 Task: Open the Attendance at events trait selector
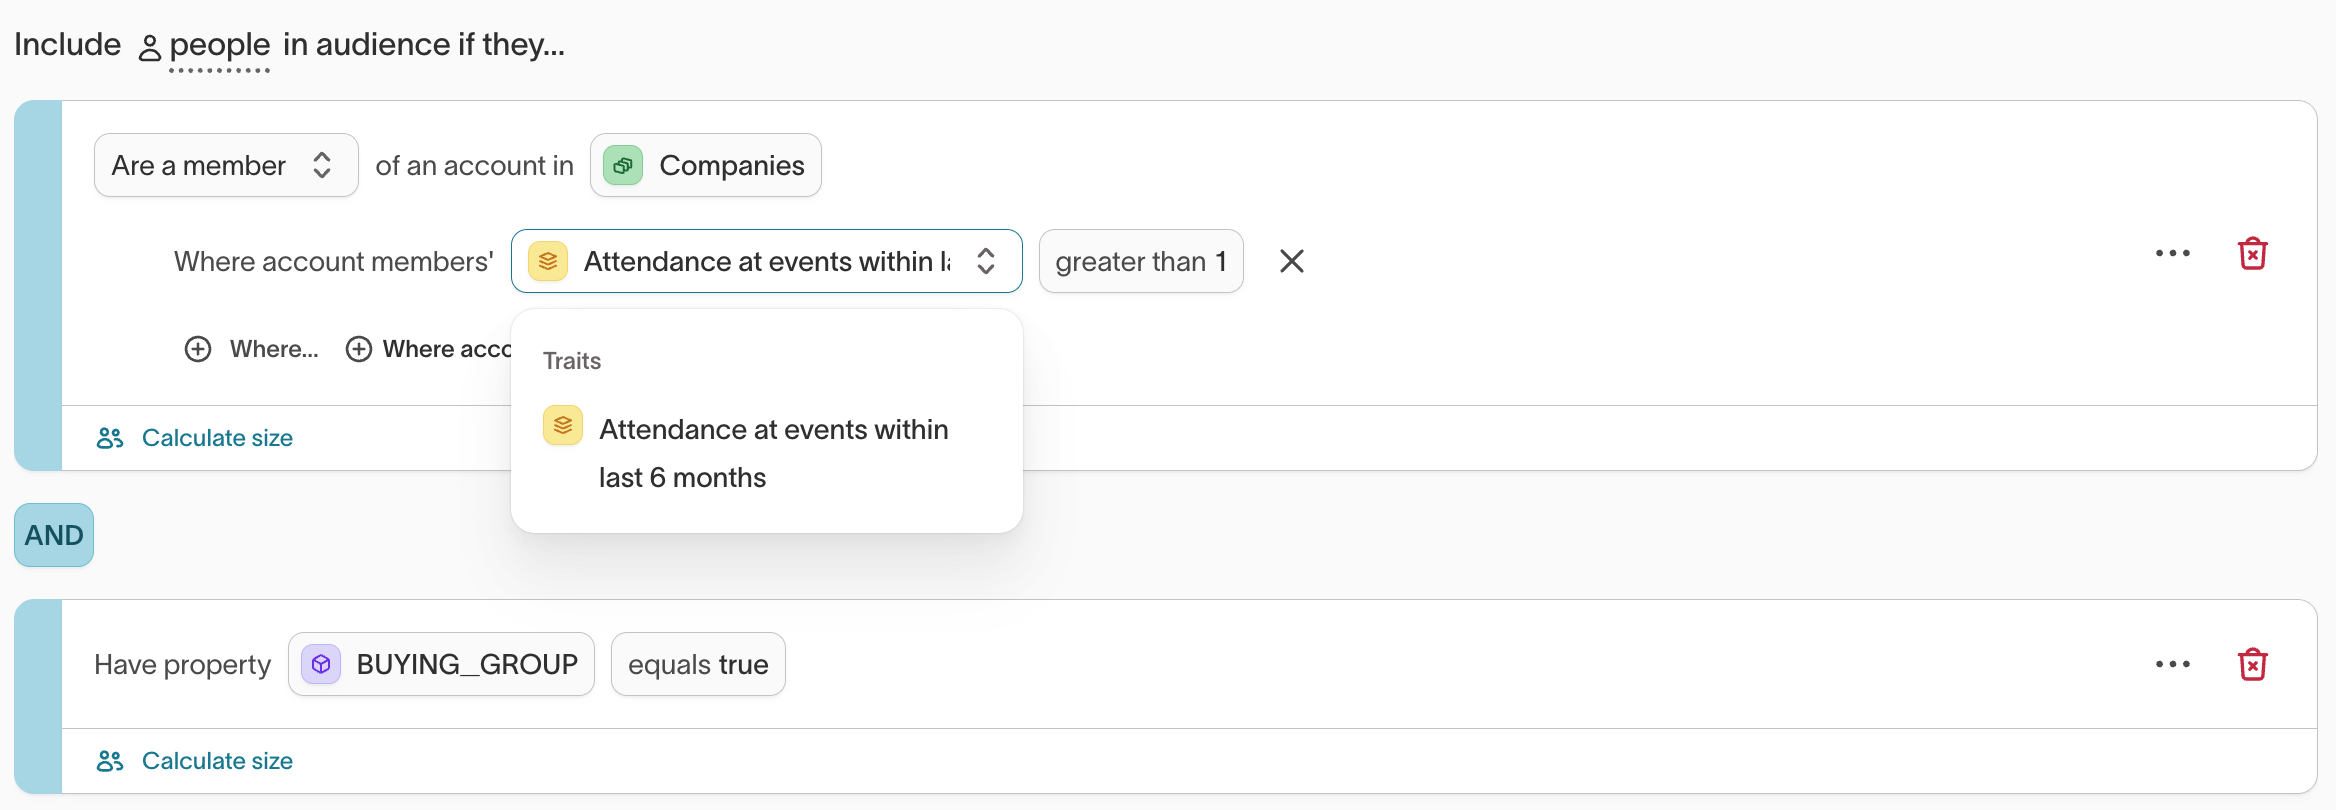click(x=766, y=262)
